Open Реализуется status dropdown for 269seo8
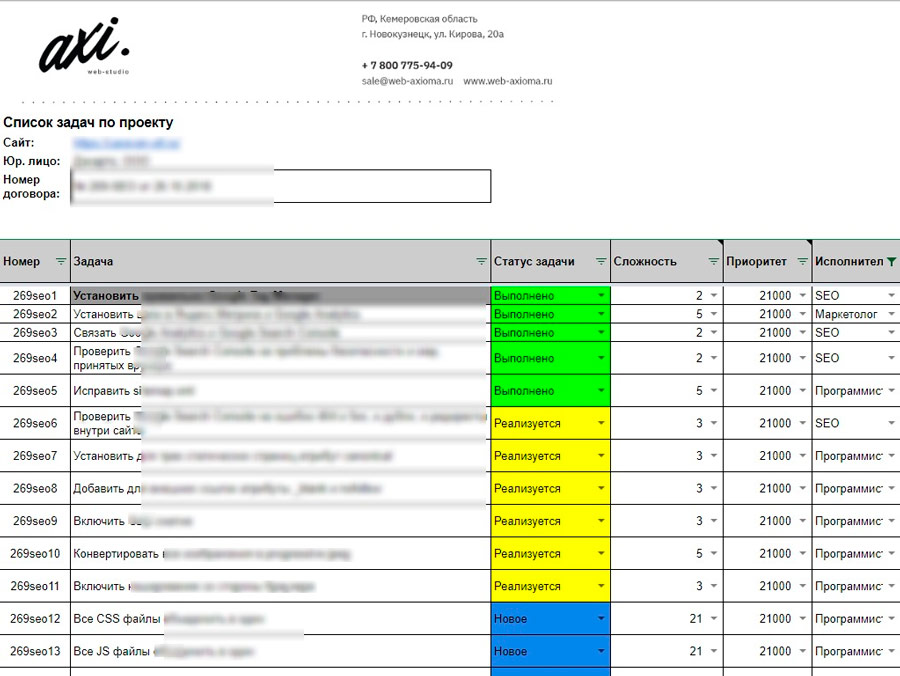This screenshot has height=676, width=900. (601, 489)
